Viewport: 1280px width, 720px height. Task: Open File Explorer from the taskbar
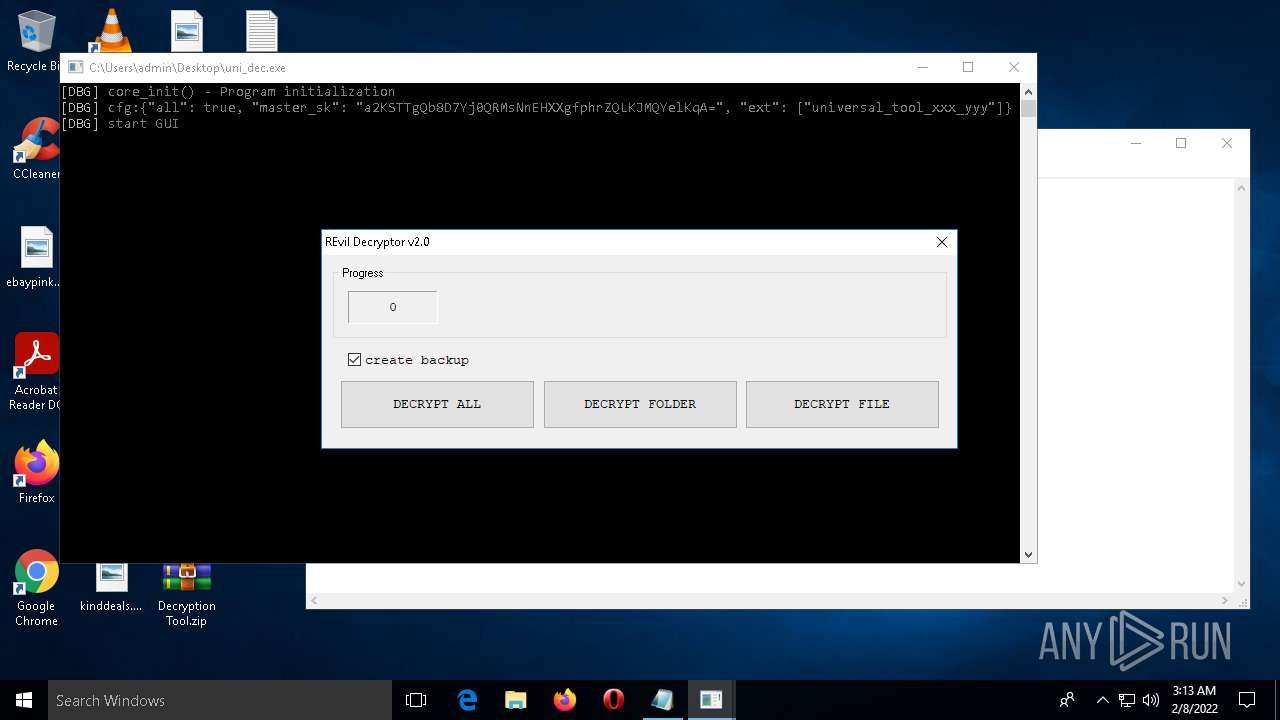pyautogui.click(x=516, y=700)
